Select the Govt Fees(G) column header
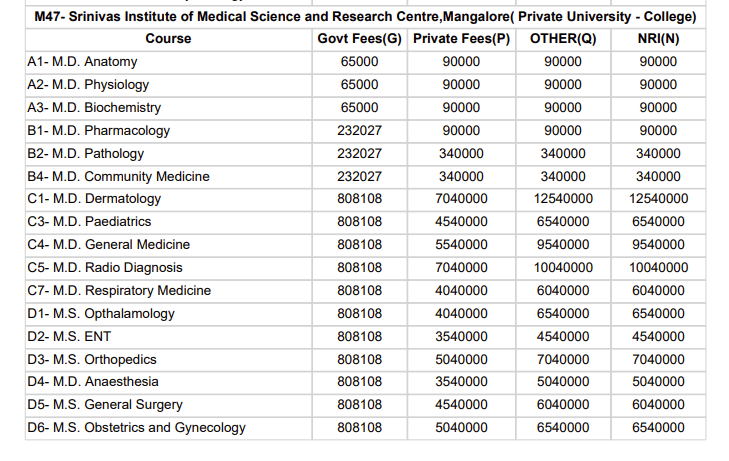Image resolution: width=729 pixels, height=461 pixels. click(359, 39)
